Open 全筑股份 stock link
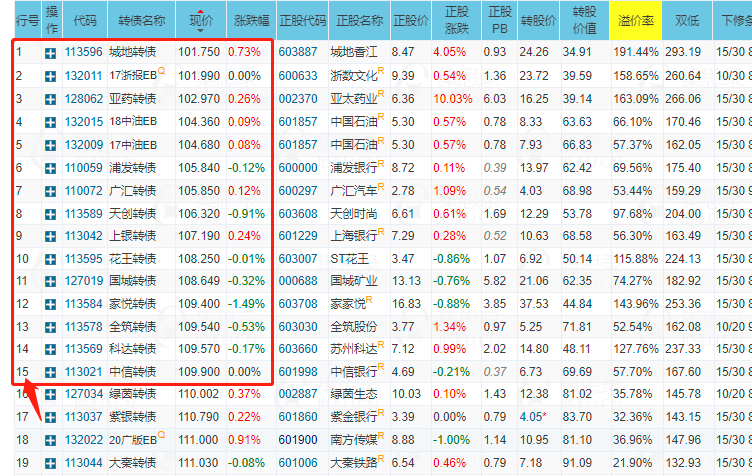The image size is (752, 476). [354, 327]
